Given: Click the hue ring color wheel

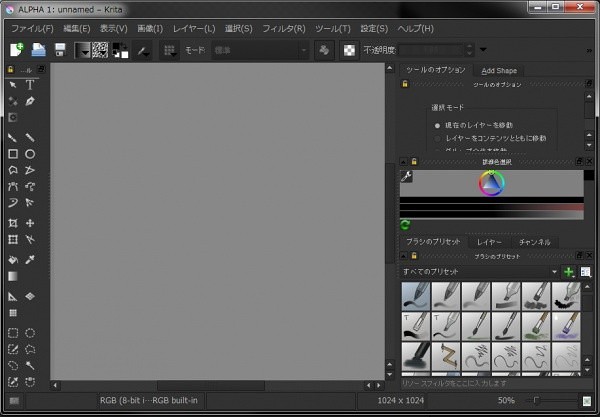Looking at the screenshot, I should (x=492, y=183).
